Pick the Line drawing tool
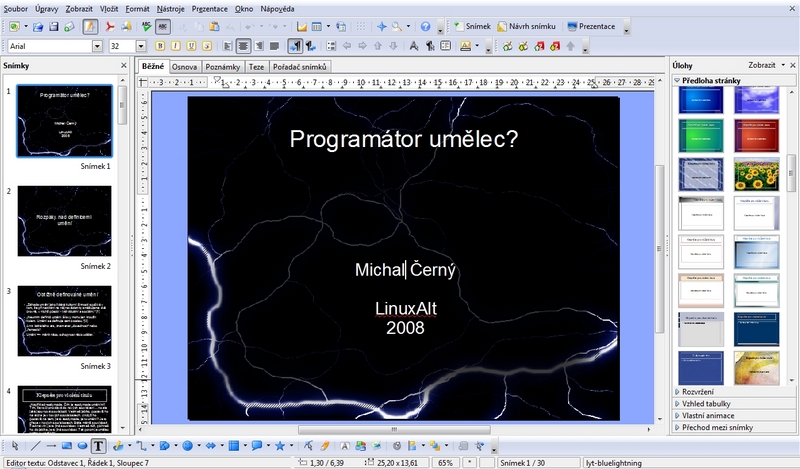800x469 pixels. 35,446
